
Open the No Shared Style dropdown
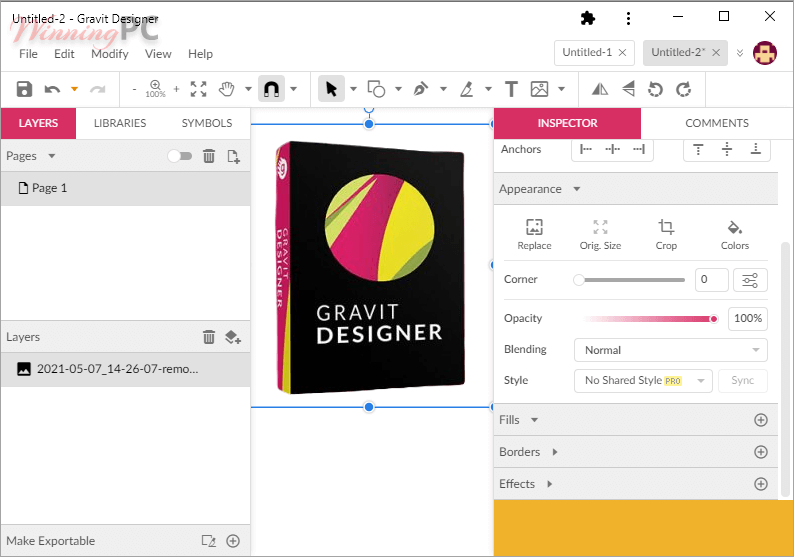(643, 380)
